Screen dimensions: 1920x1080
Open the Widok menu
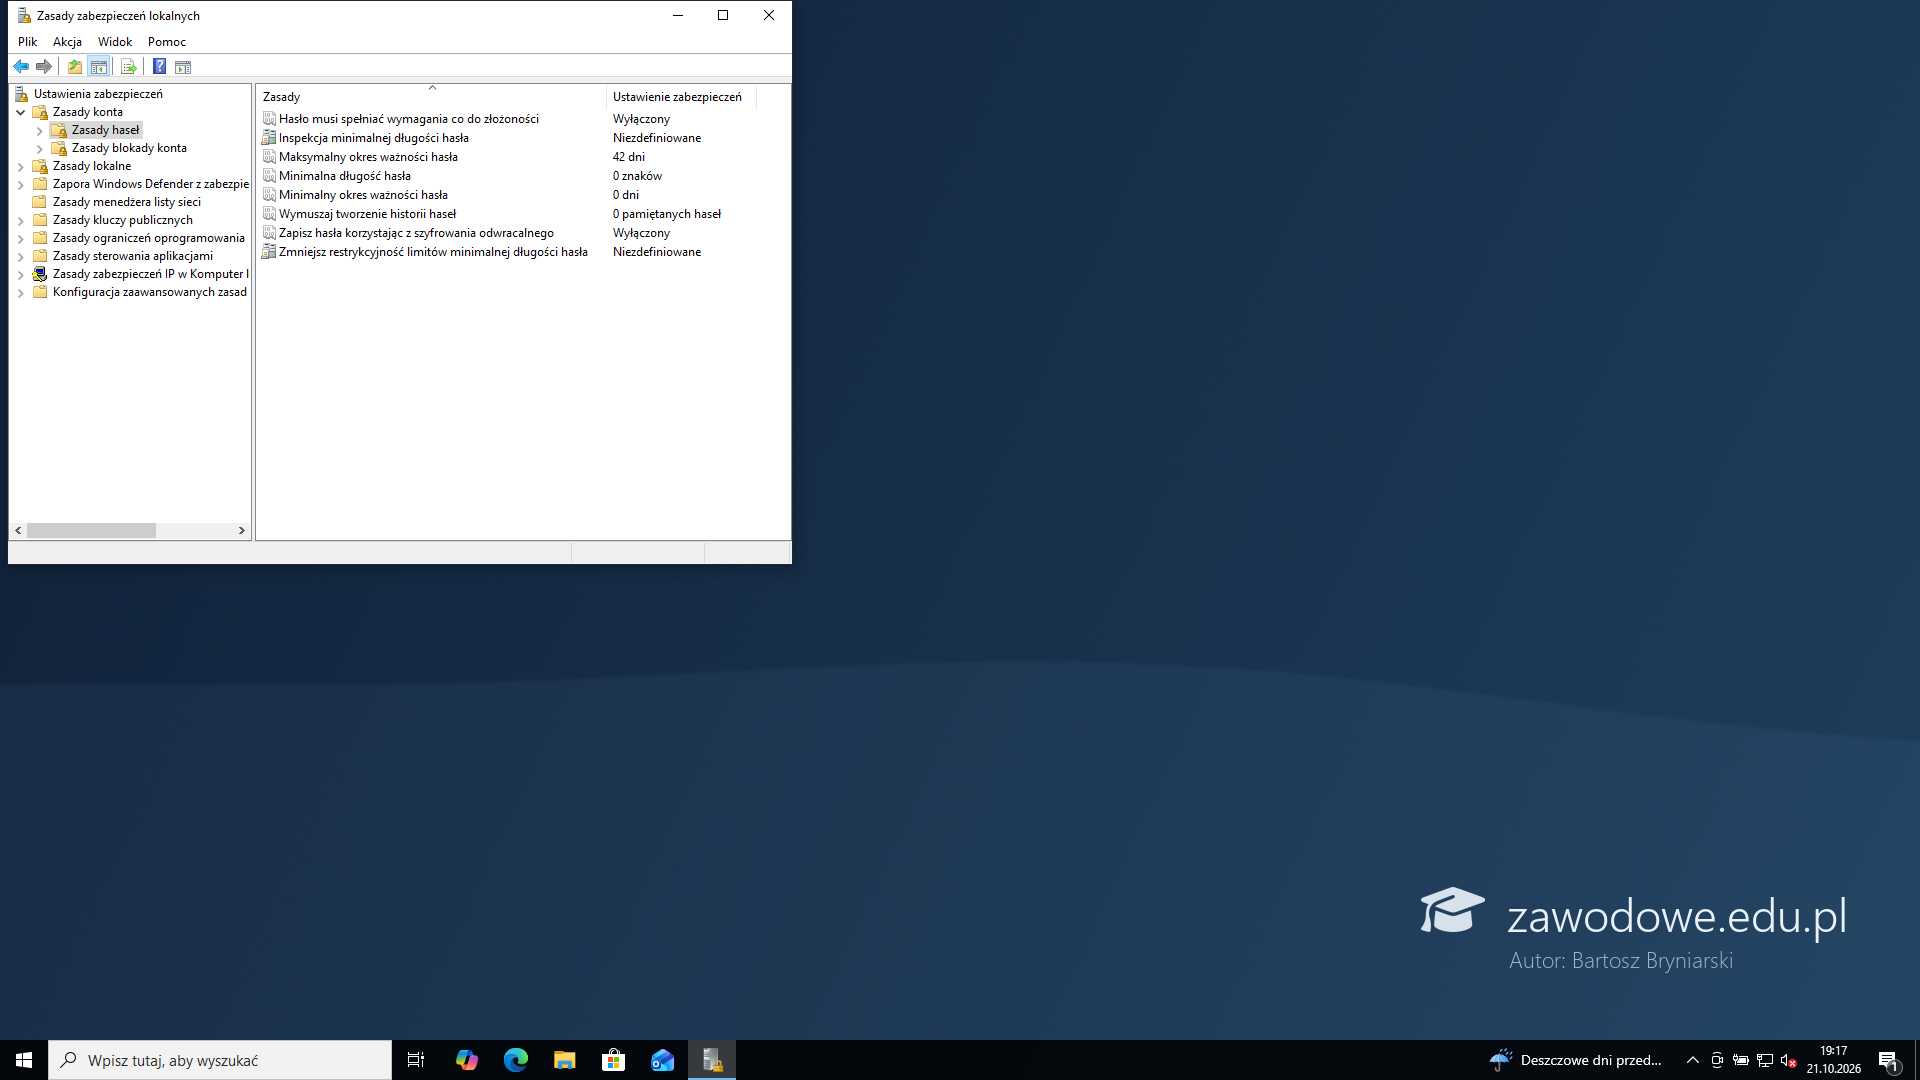115,42
